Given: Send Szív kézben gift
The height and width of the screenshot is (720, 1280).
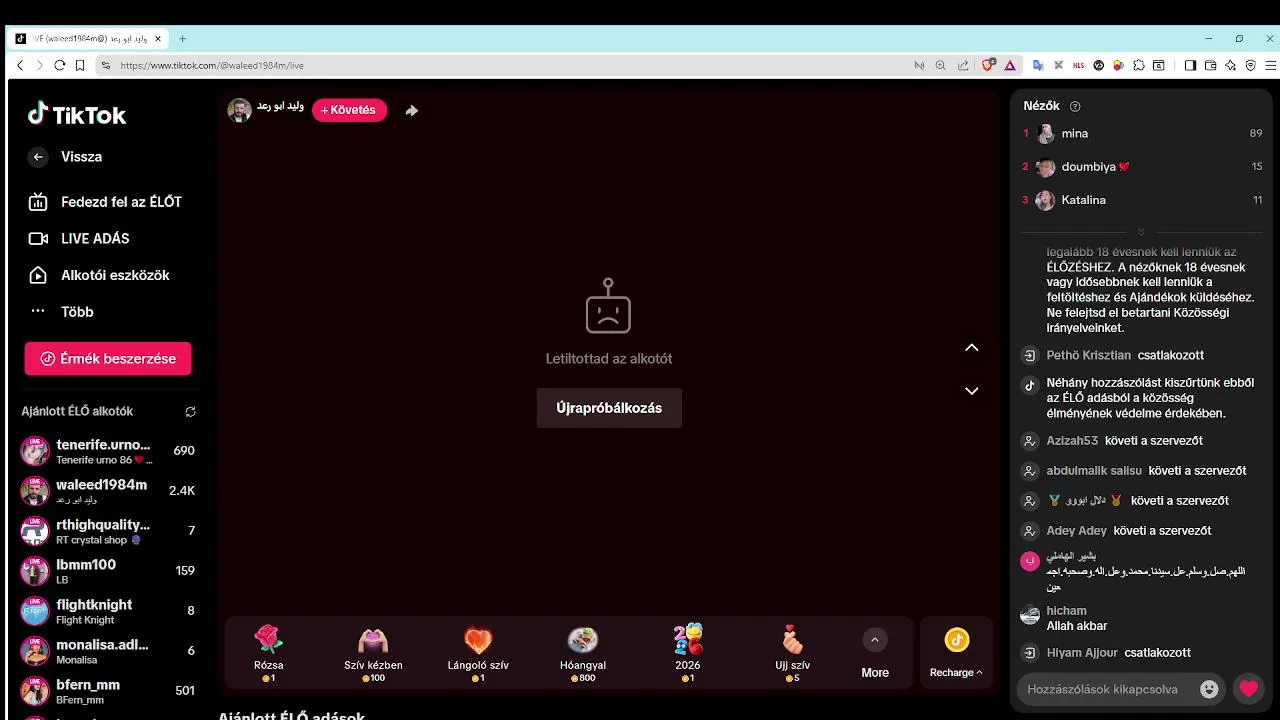Looking at the screenshot, I should (373, 653).
